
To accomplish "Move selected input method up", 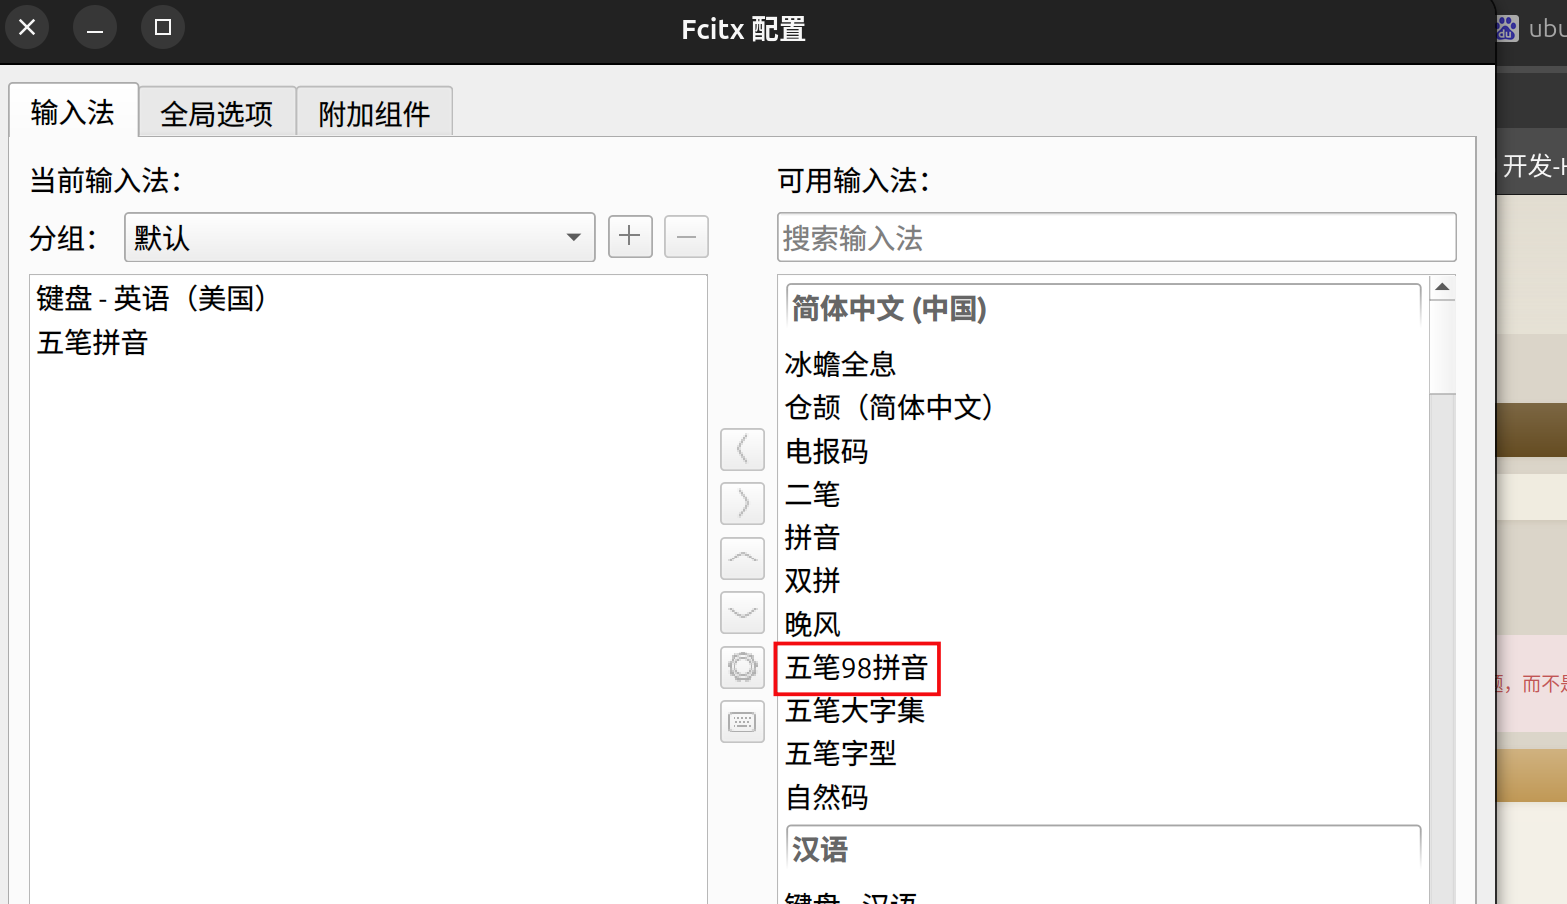I will coord(742,558).
